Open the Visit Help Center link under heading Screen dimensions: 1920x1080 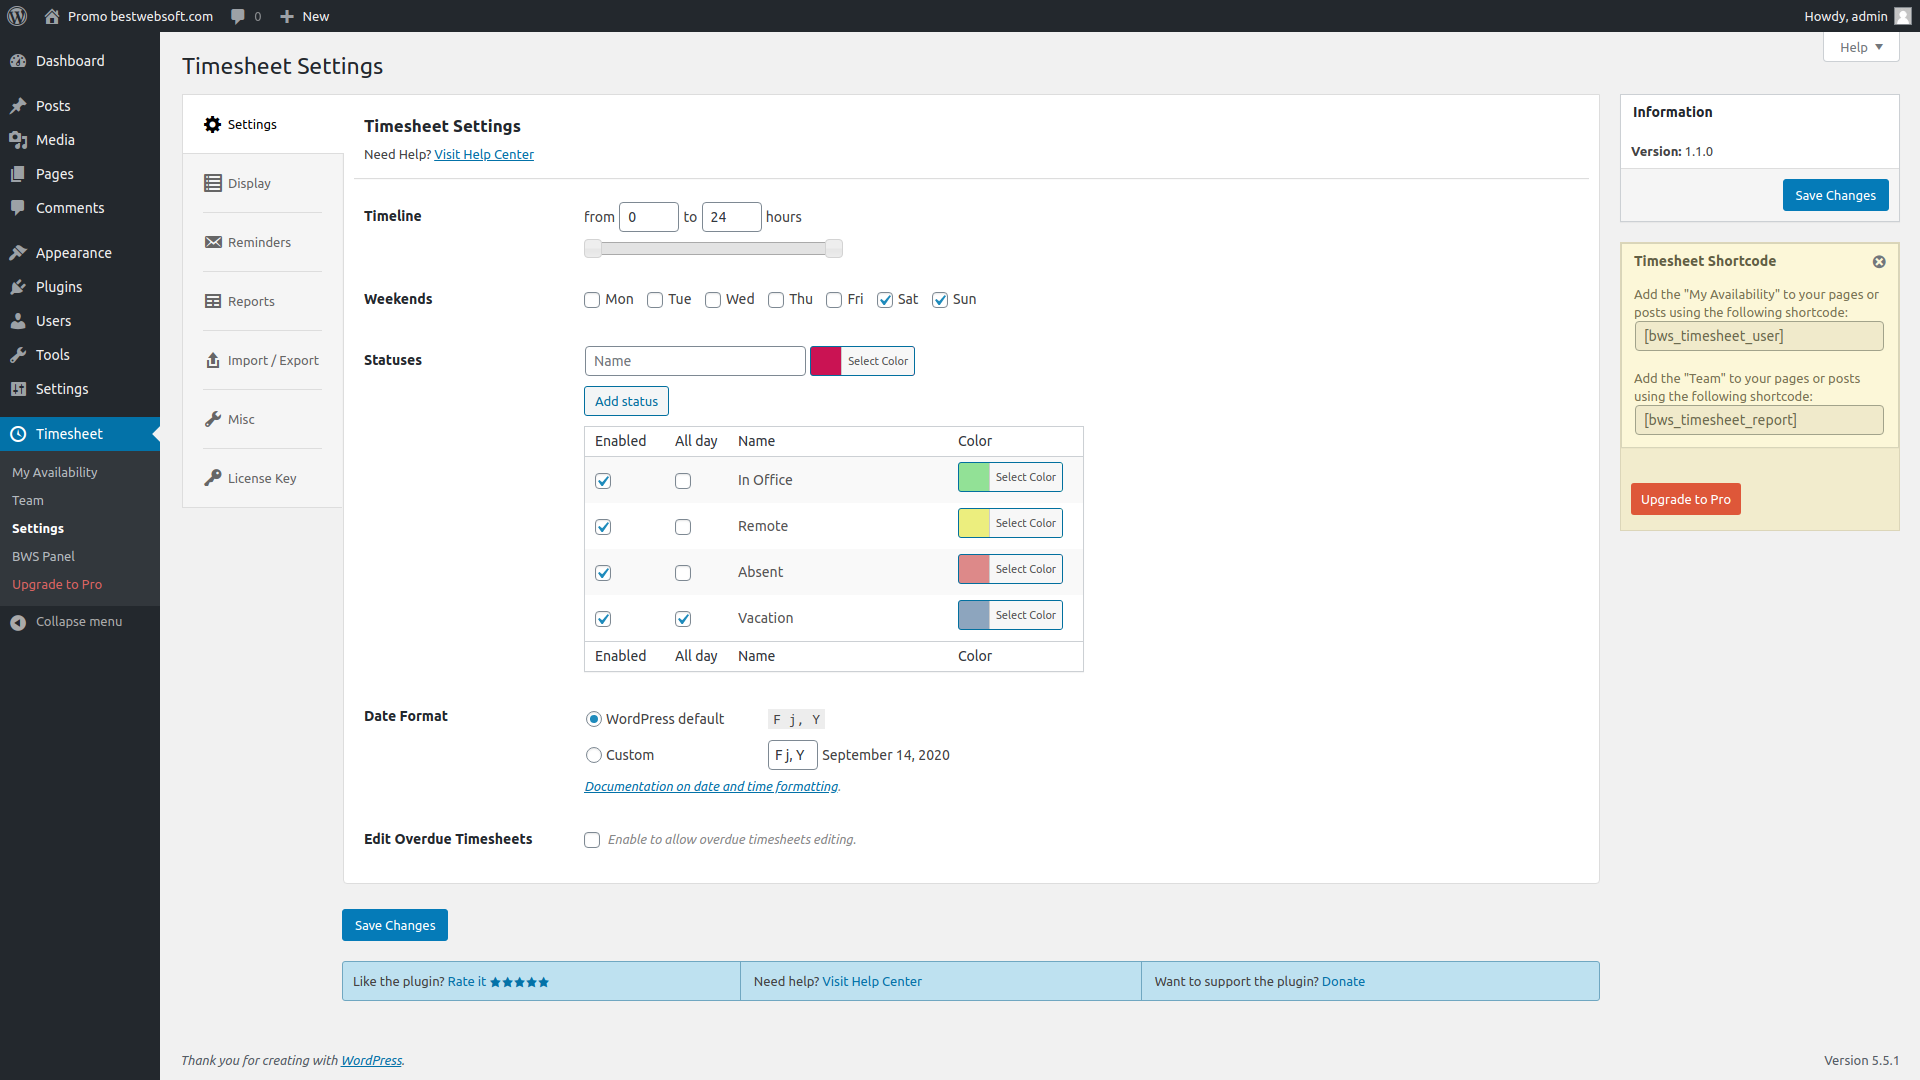tap(484, 154)
